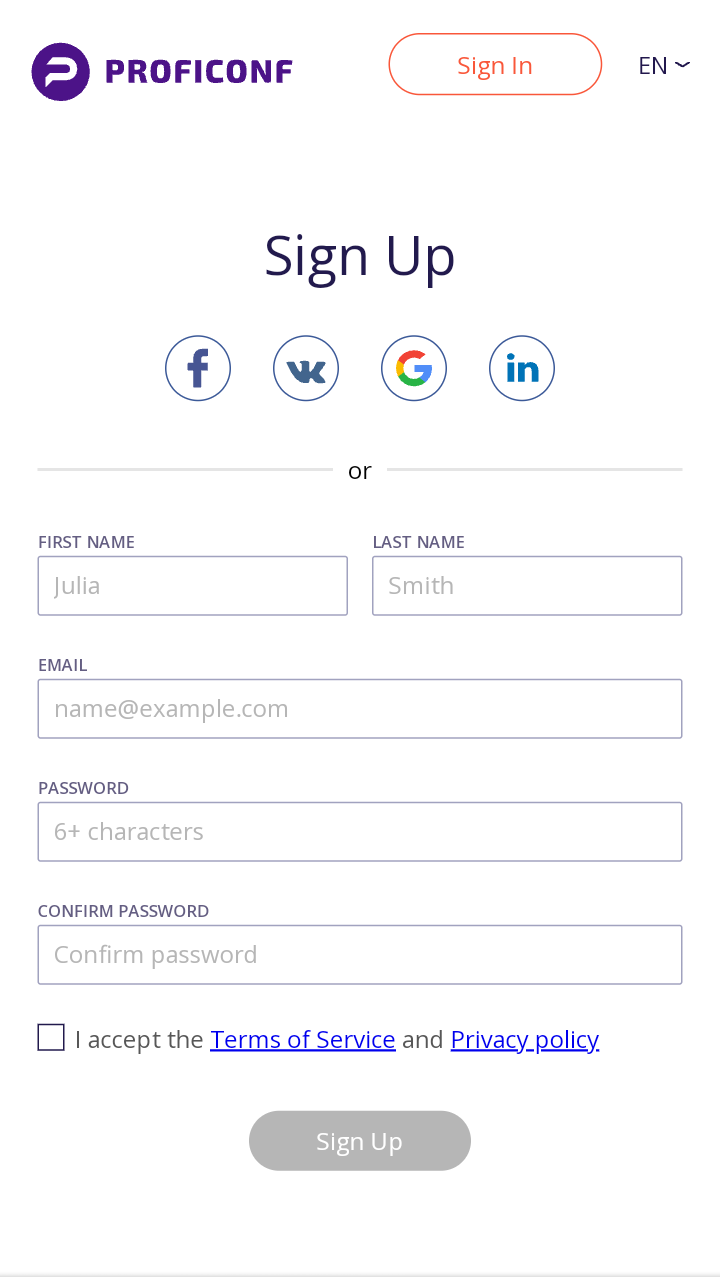The image size is (720, 1277).
Task: Open the Proficonf logo home link
Action: tap(162, 72)
